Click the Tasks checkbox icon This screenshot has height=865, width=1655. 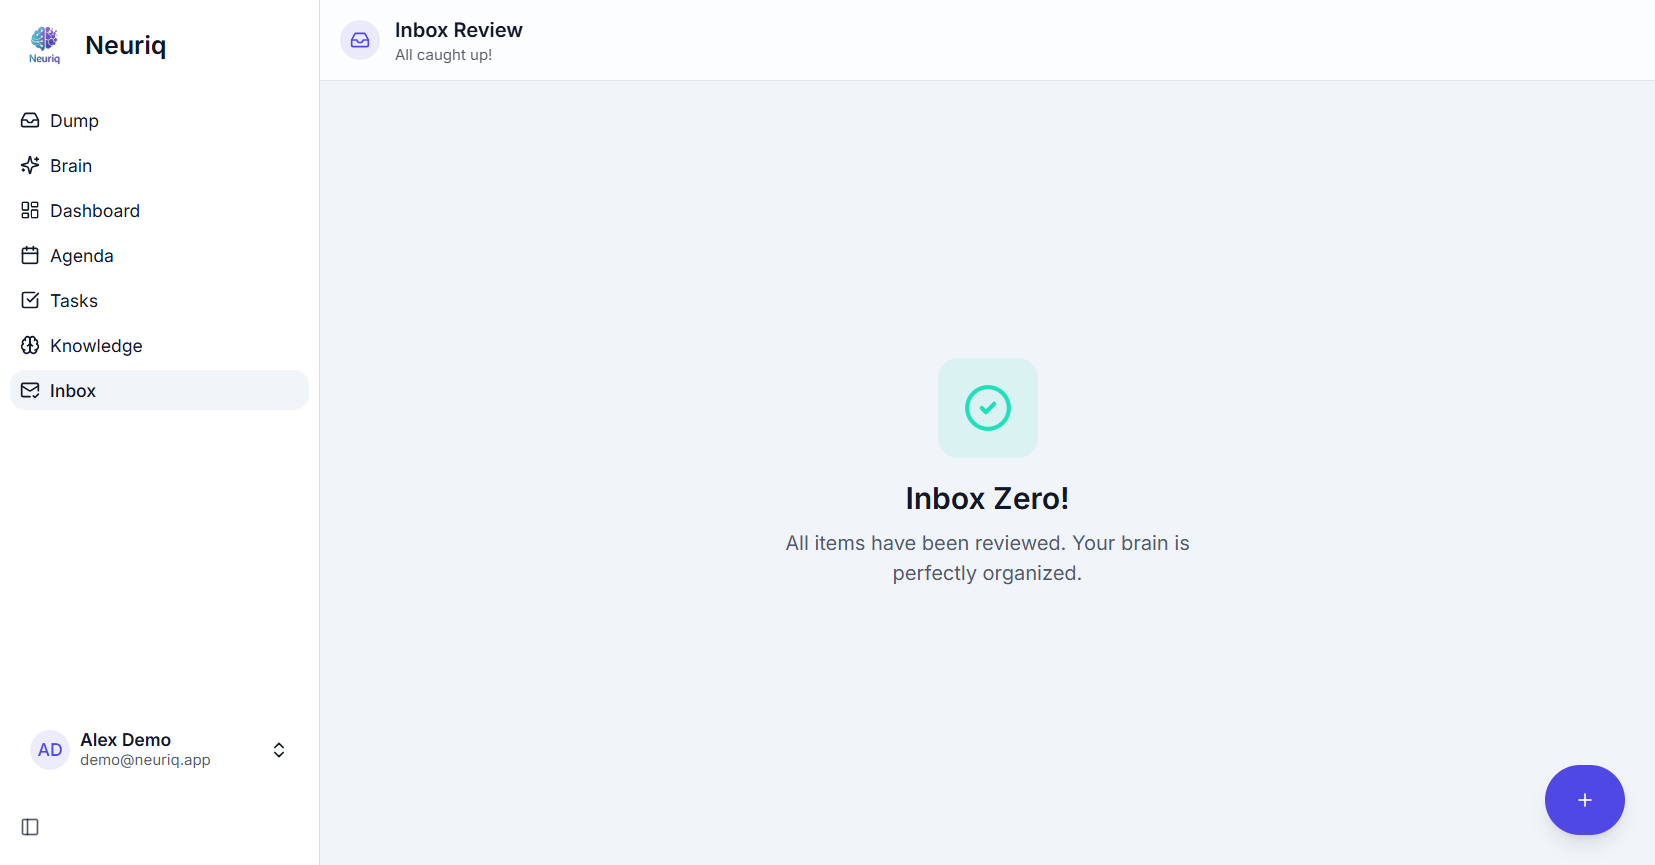[x=30, y=300]
